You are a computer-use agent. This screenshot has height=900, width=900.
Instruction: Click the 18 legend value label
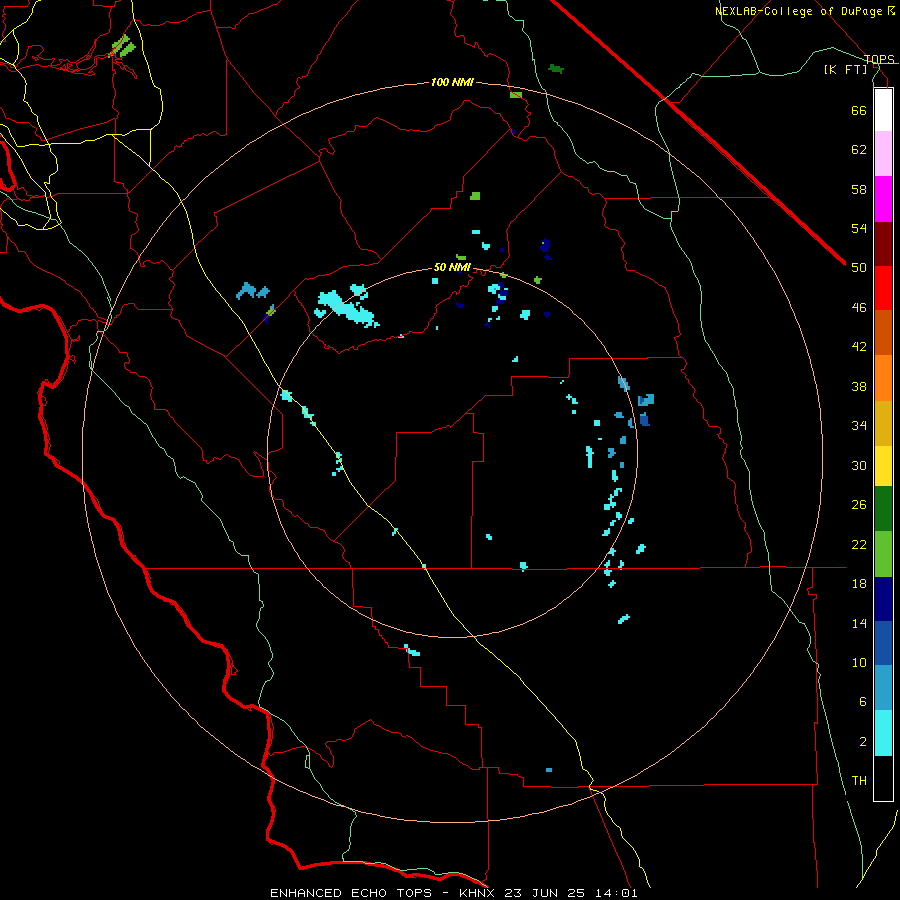[859, 584]
